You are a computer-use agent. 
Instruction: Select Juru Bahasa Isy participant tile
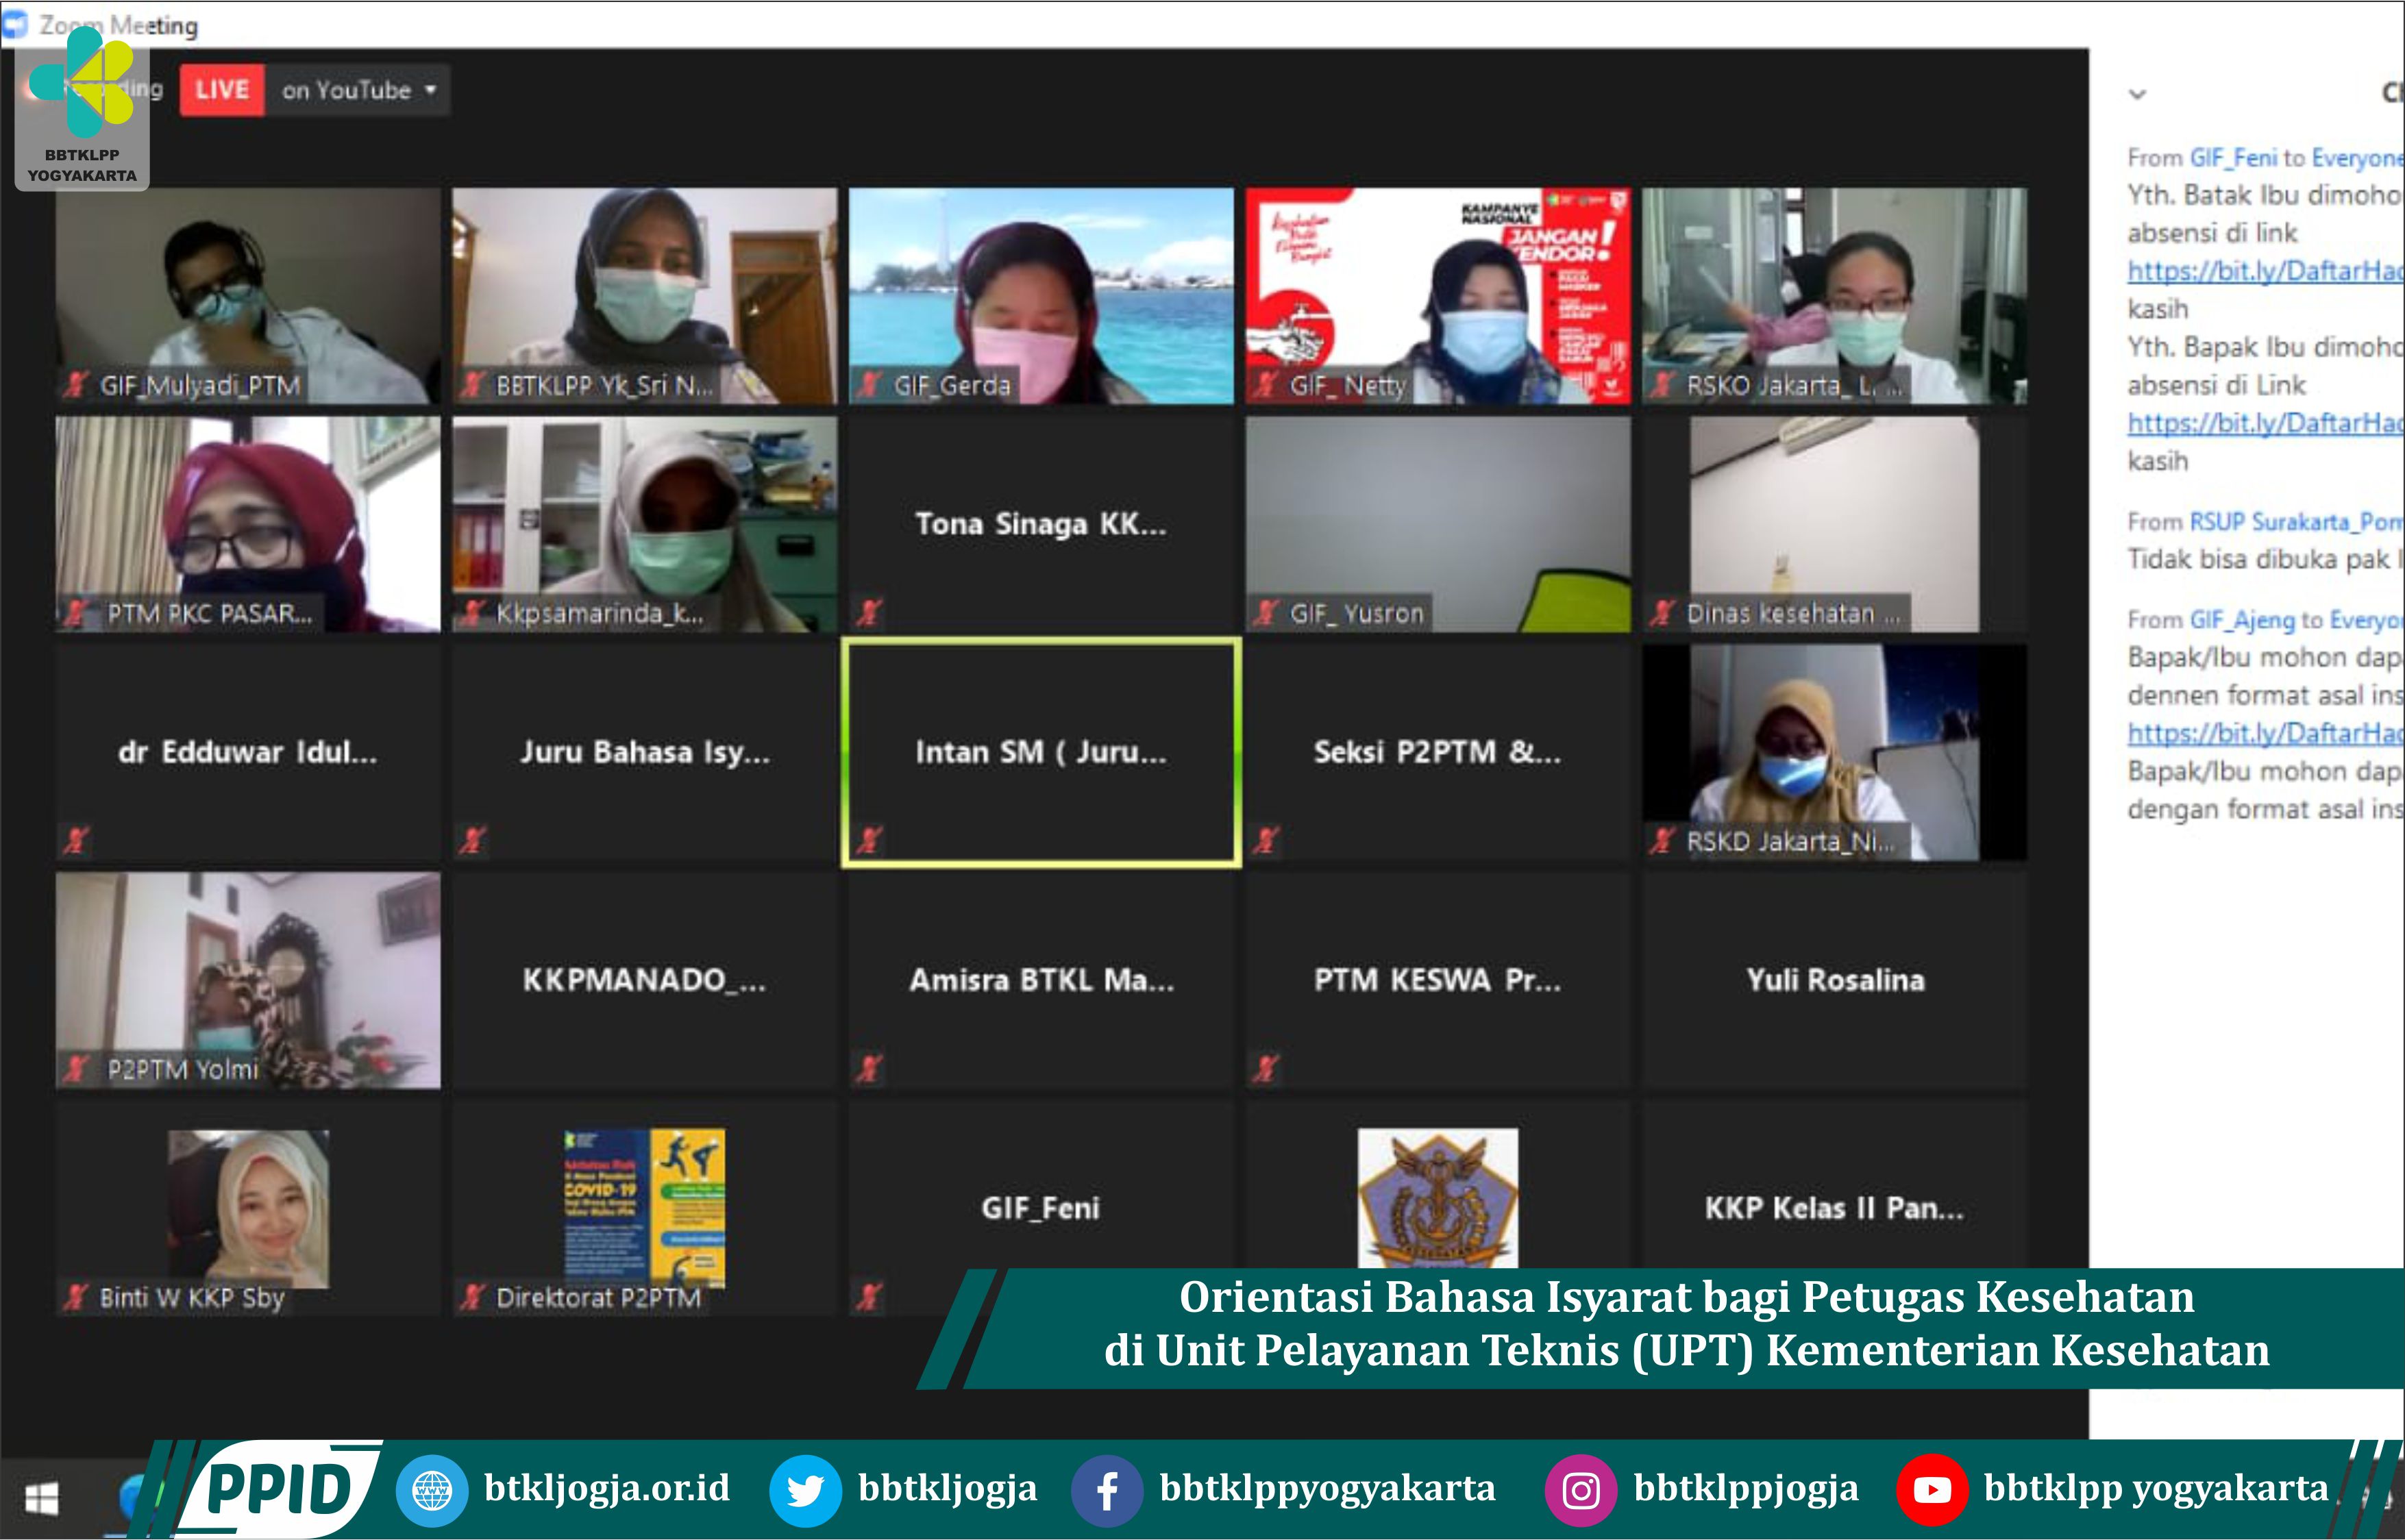tap(644, 752)
